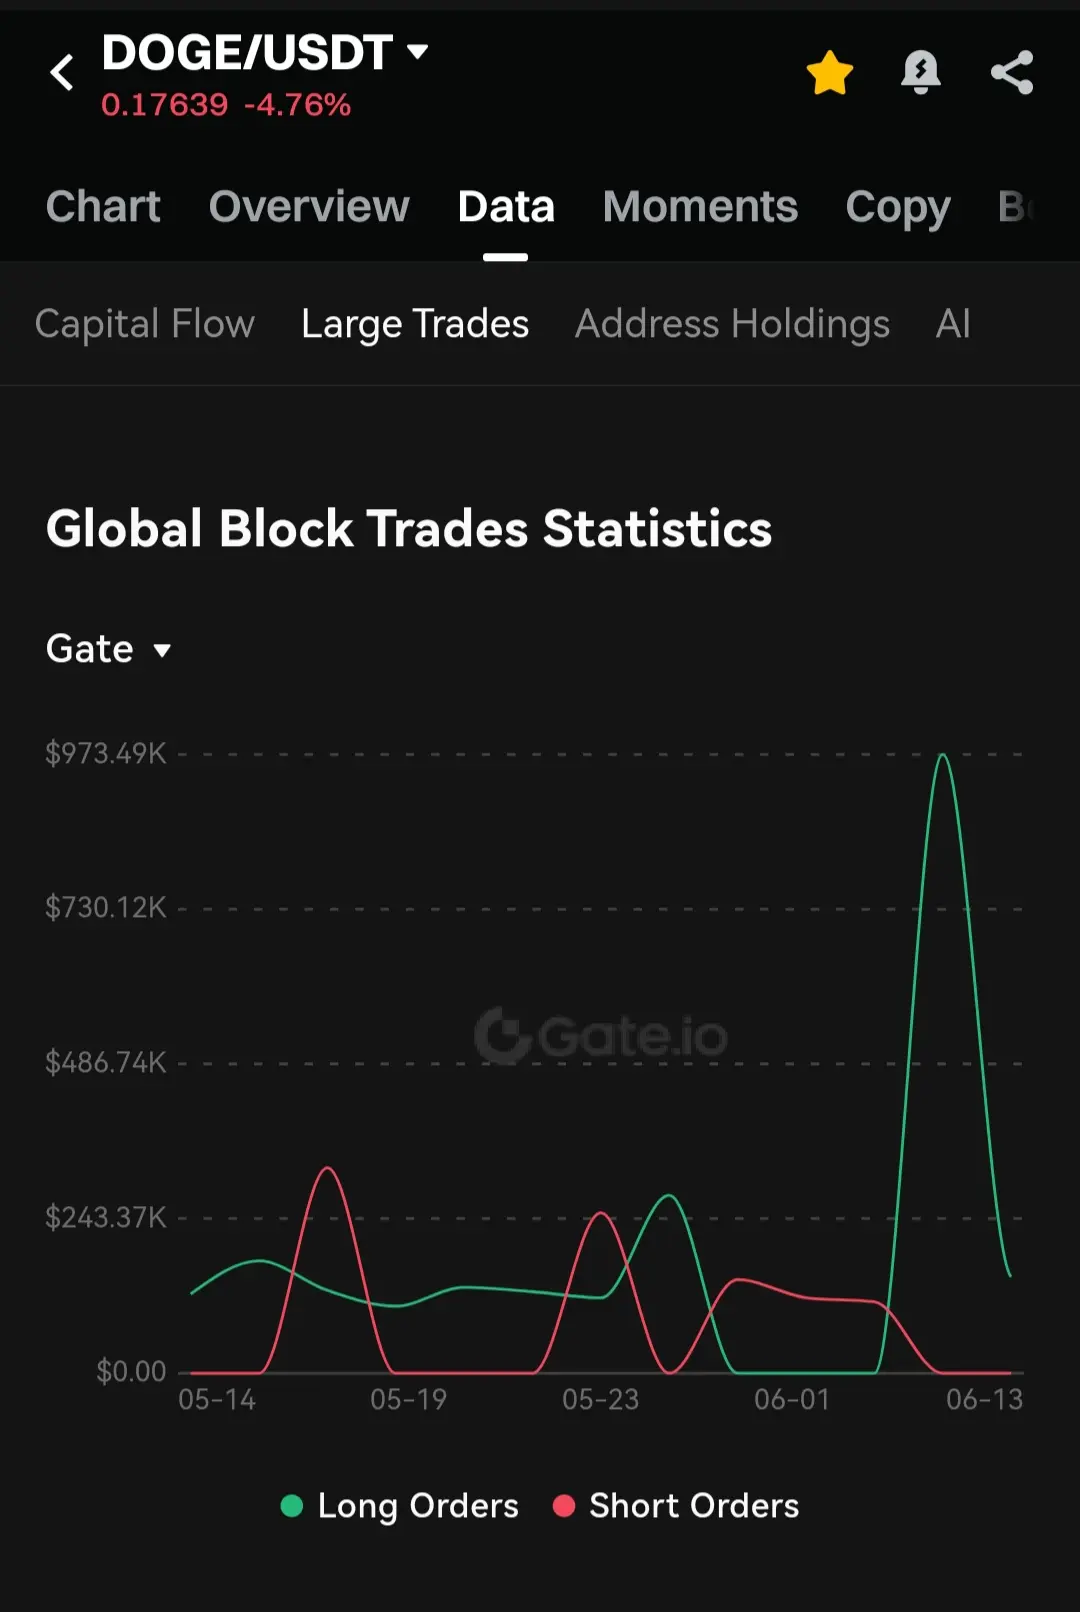Screen dimensions: 1080x1612
Task: Tap the green long orders peak
Action: pyautogui.click(x=942, y=756)
